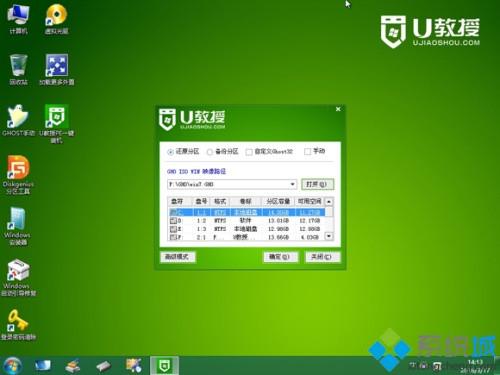Click the 确定 button
This screenshot has height=375, width=500.
click(x=280, y=257)
